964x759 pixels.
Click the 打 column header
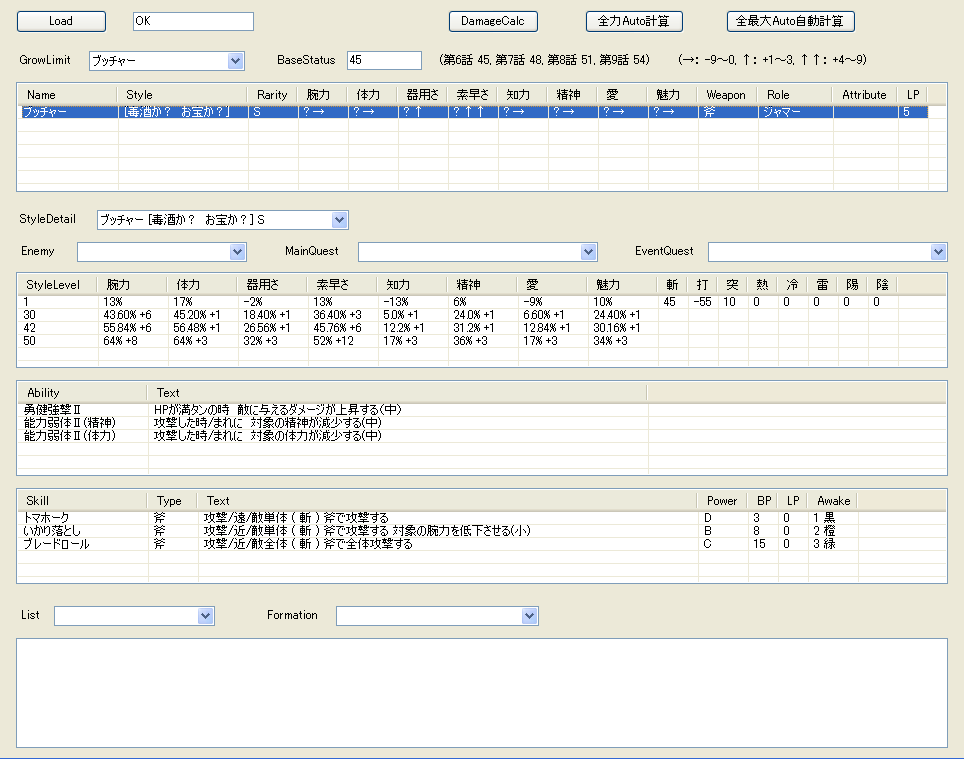[703, 285]
